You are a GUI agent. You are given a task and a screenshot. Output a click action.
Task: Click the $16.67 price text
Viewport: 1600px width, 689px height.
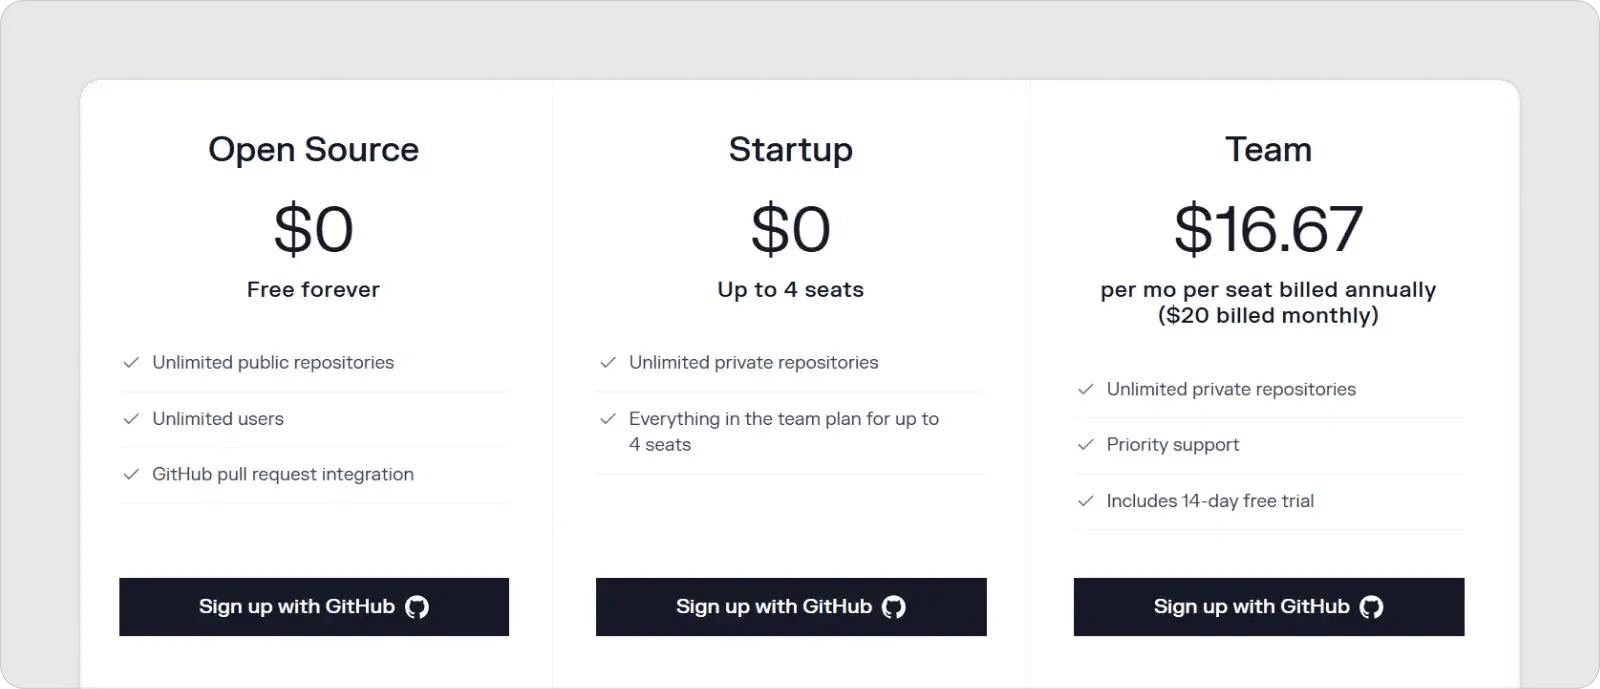(1270, 228)
